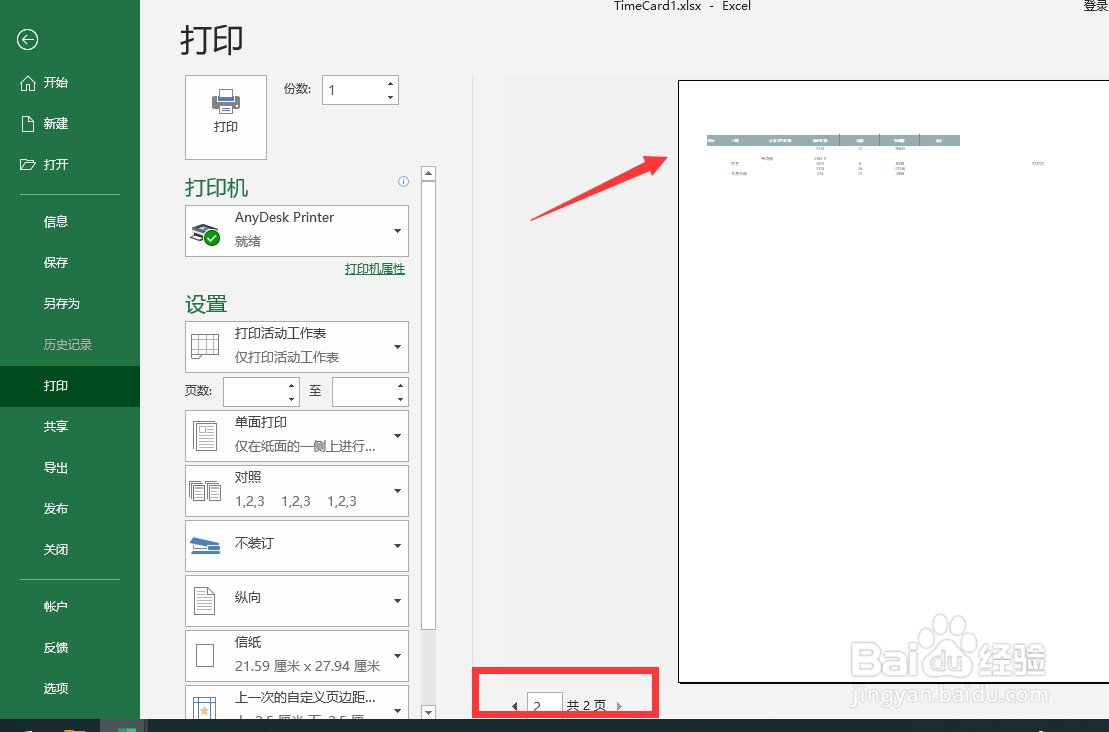
Task: Click the Open folder icon
Action: tap(28, 165)
